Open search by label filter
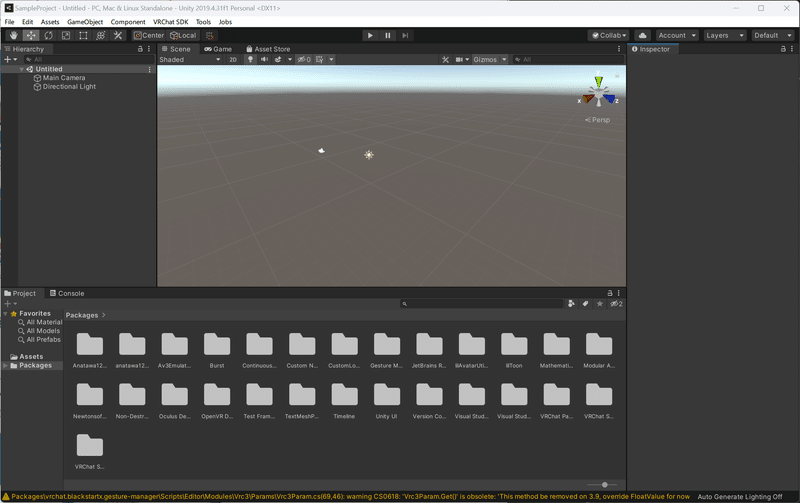Screen dimensions: 800x503 point(586,304)
